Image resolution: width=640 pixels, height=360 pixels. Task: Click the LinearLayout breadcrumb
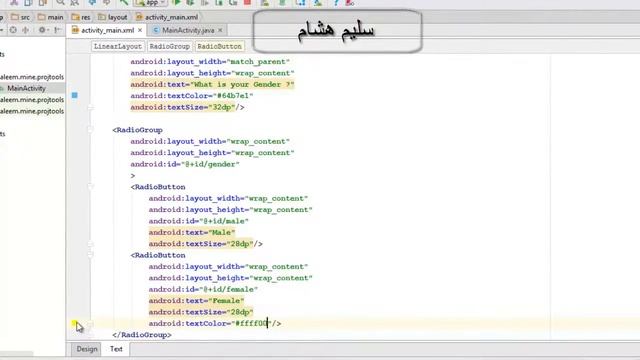[x=118, y=47]
